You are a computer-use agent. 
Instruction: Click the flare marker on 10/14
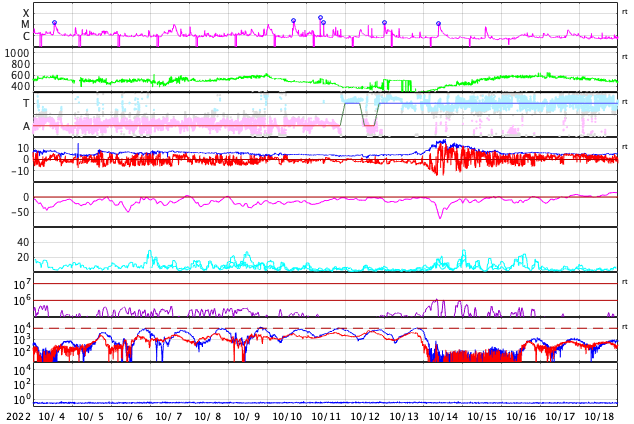point(438,23)
